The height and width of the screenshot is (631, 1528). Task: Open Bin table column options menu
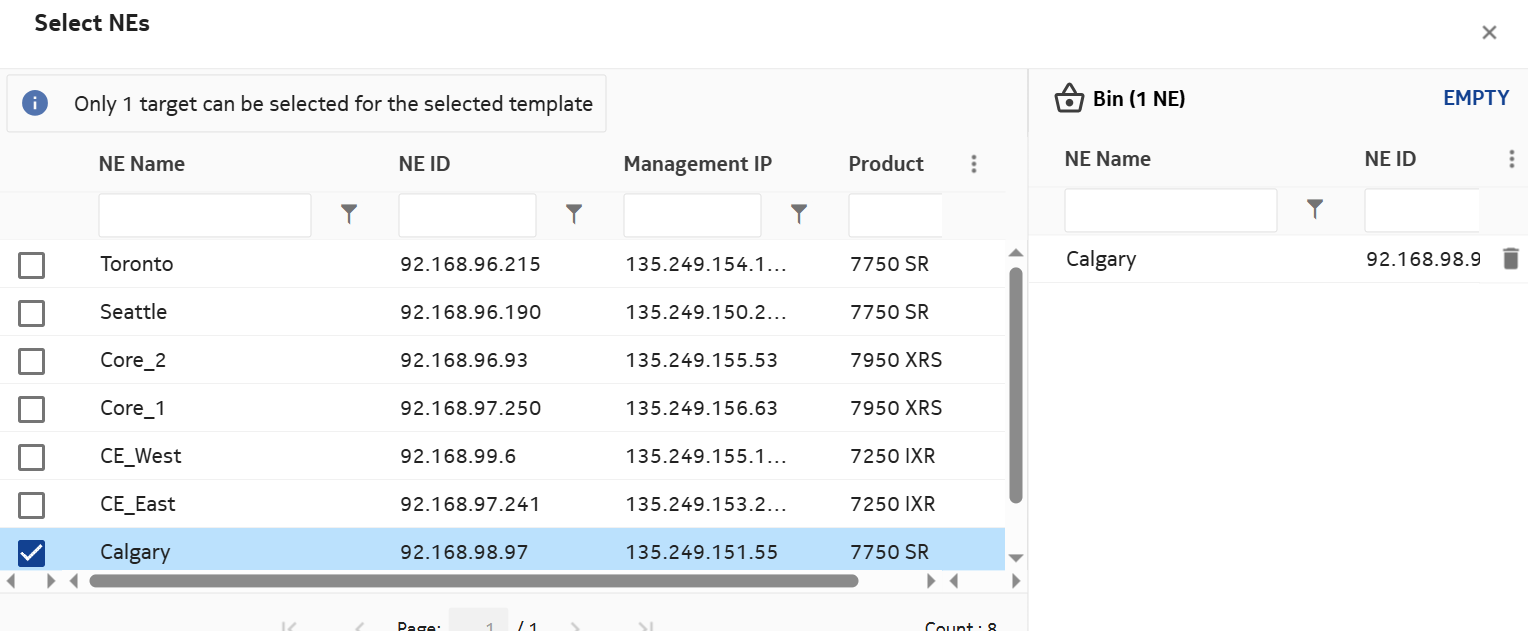pos(1511,159)
